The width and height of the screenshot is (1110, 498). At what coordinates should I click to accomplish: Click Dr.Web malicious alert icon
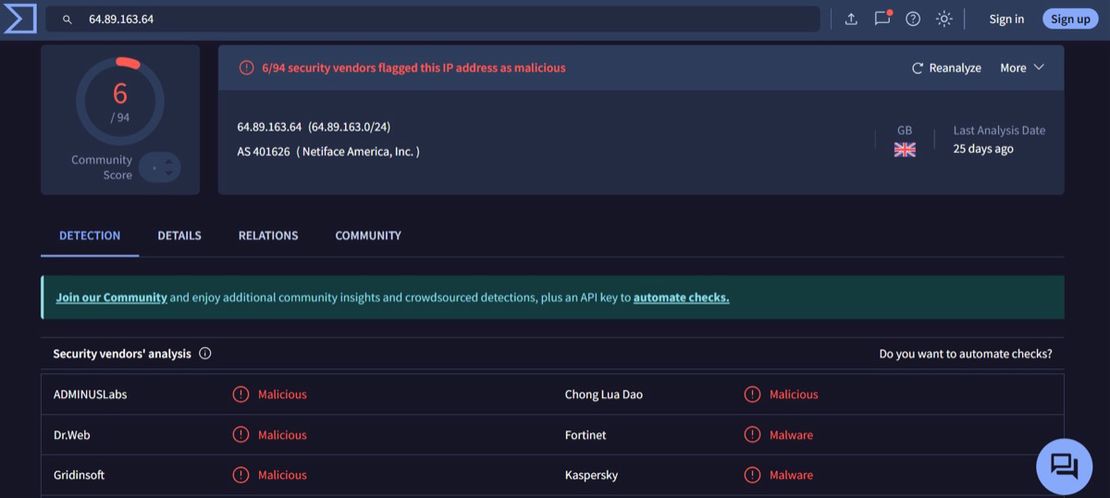coord(241,434)
